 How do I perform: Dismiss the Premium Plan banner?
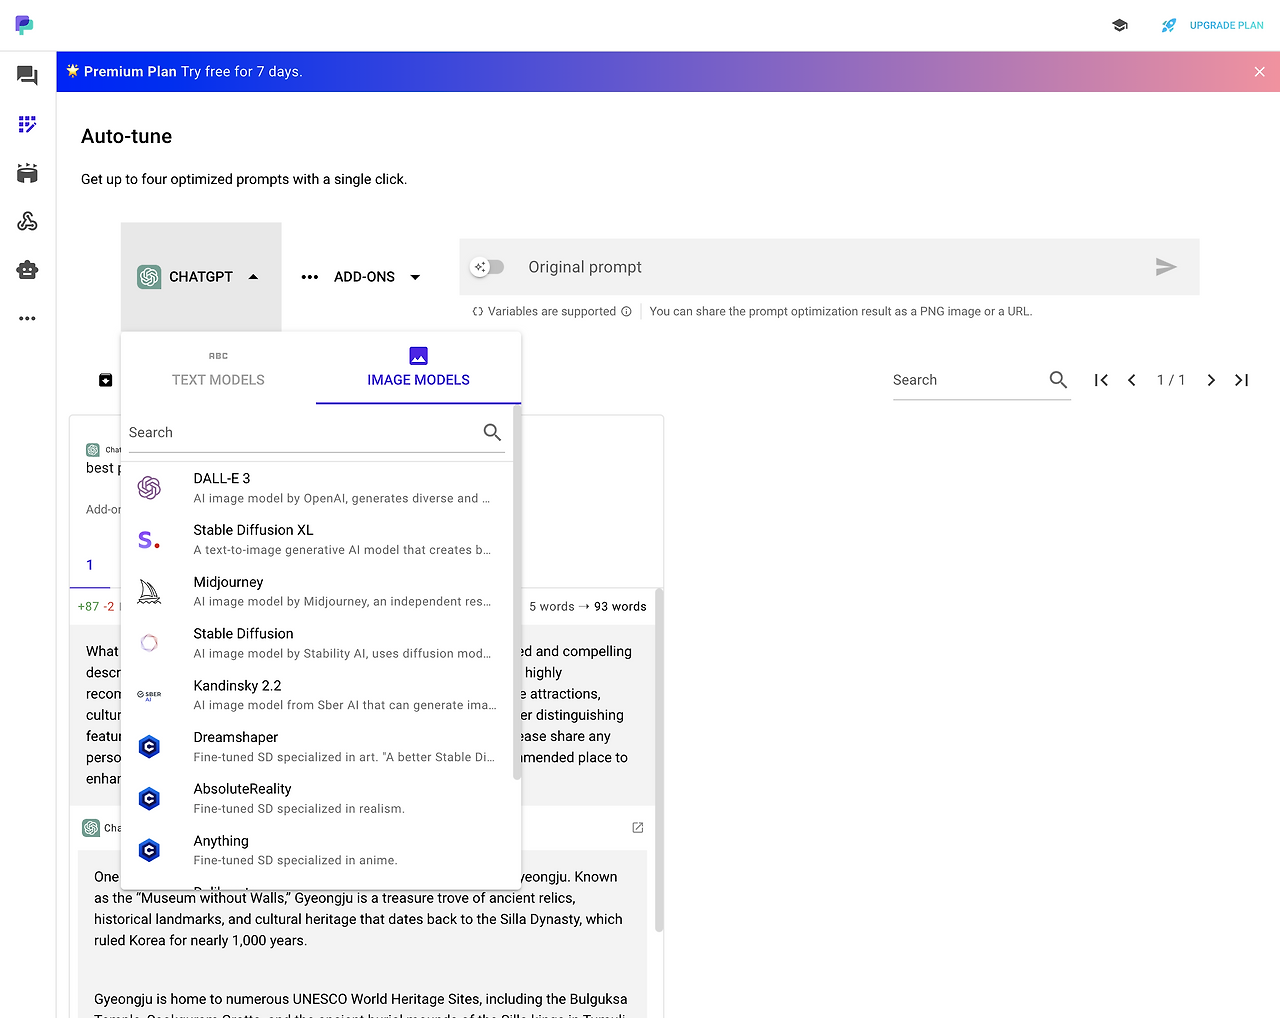(1259, 72)
